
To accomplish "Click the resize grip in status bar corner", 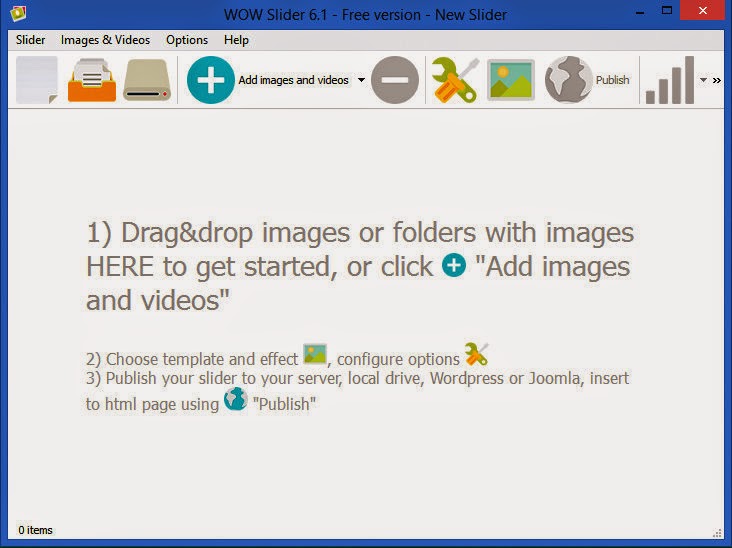I will [x=718, y=533].
